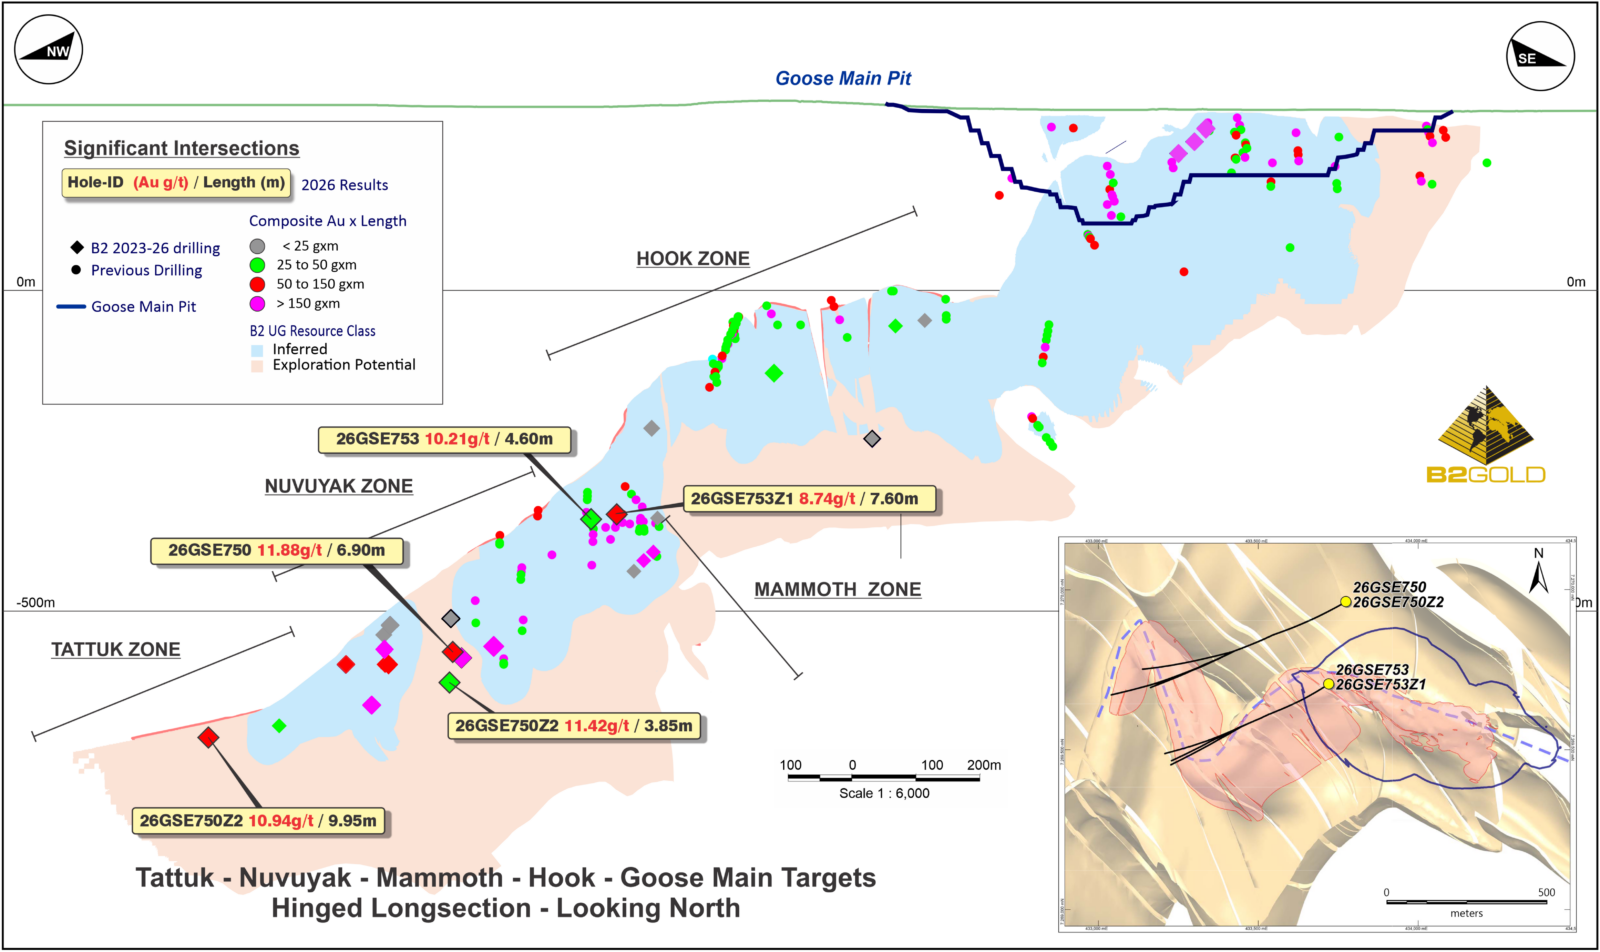
Task: Open the 26GSE753 10.21g/t callout label
Action: tap(445, 439)
